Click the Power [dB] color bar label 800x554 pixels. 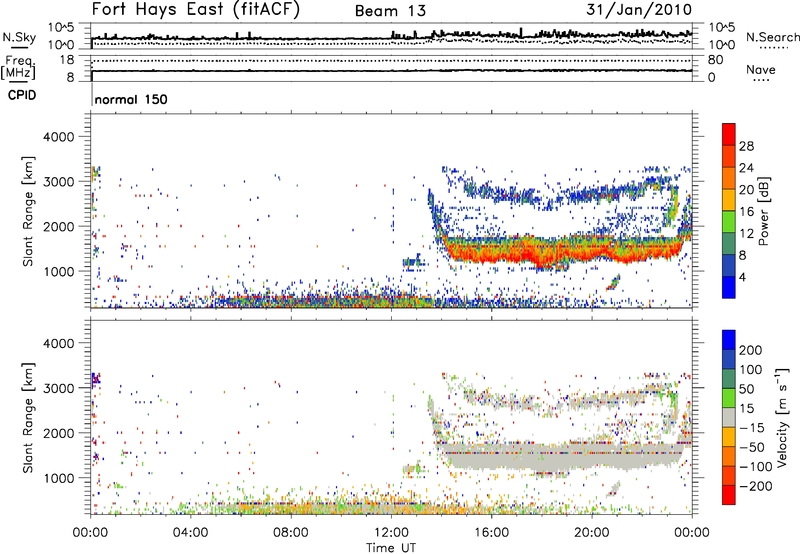pyautogui.click(x=763, y=211)
